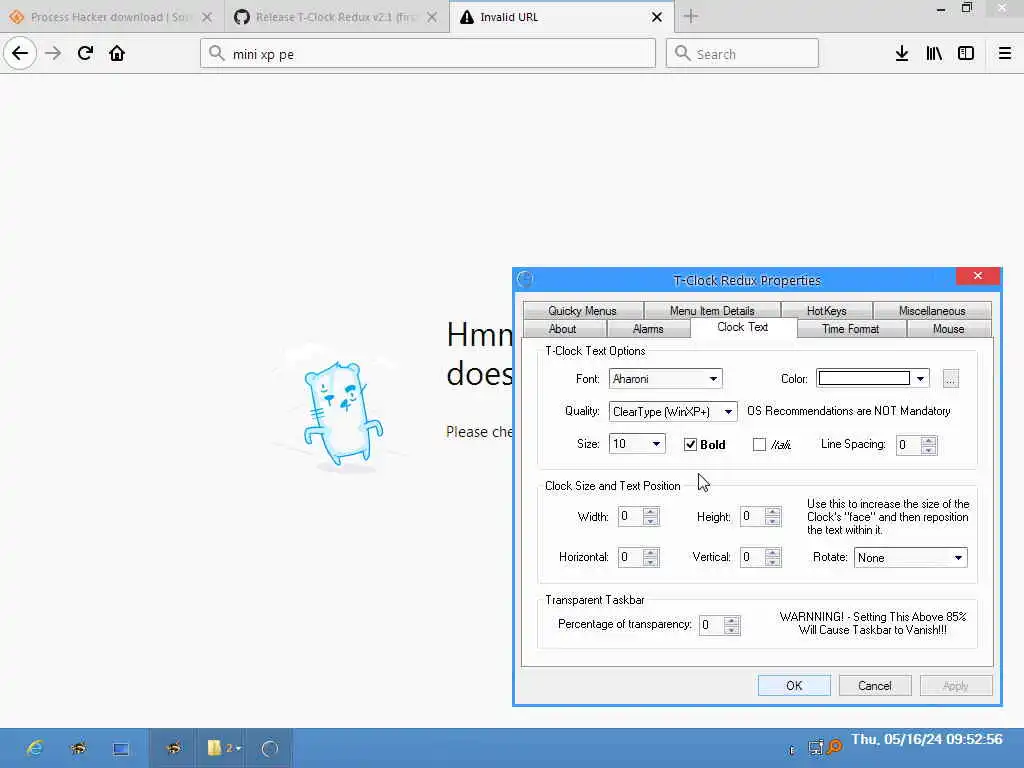Reload the page with the refresh icon
The width and height of the screenshot is (1024, 768).
tap(85, 54)
